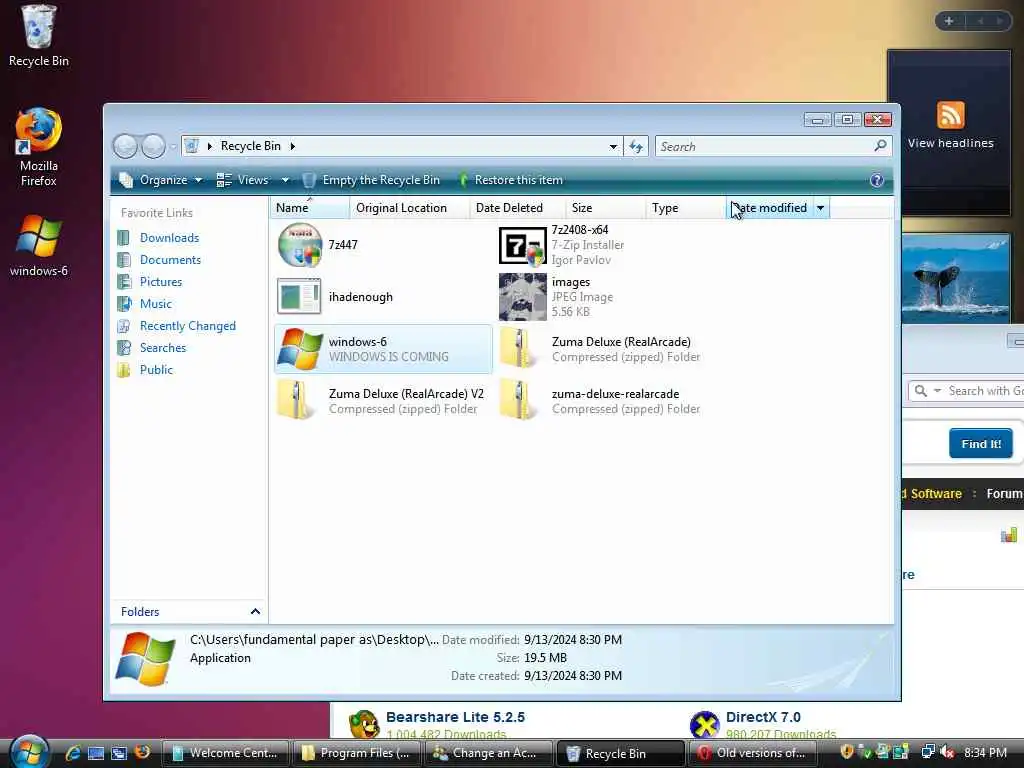
Task: Sort by Date Deleted column
Action: (517, 208)
